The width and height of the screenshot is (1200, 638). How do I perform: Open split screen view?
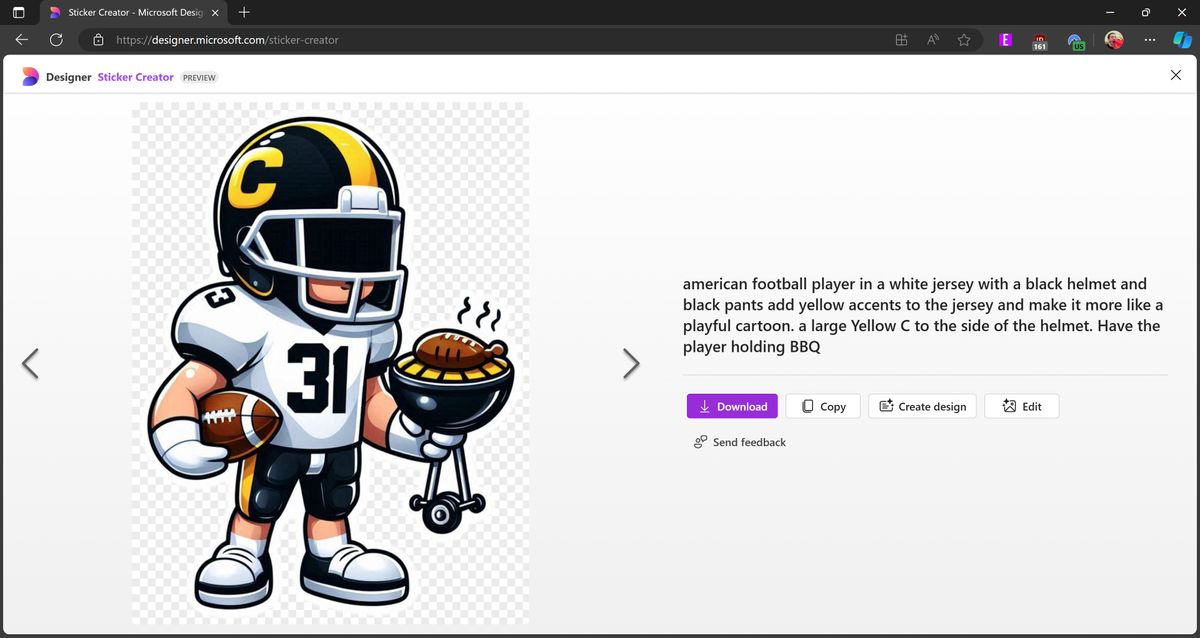point(900,40)
